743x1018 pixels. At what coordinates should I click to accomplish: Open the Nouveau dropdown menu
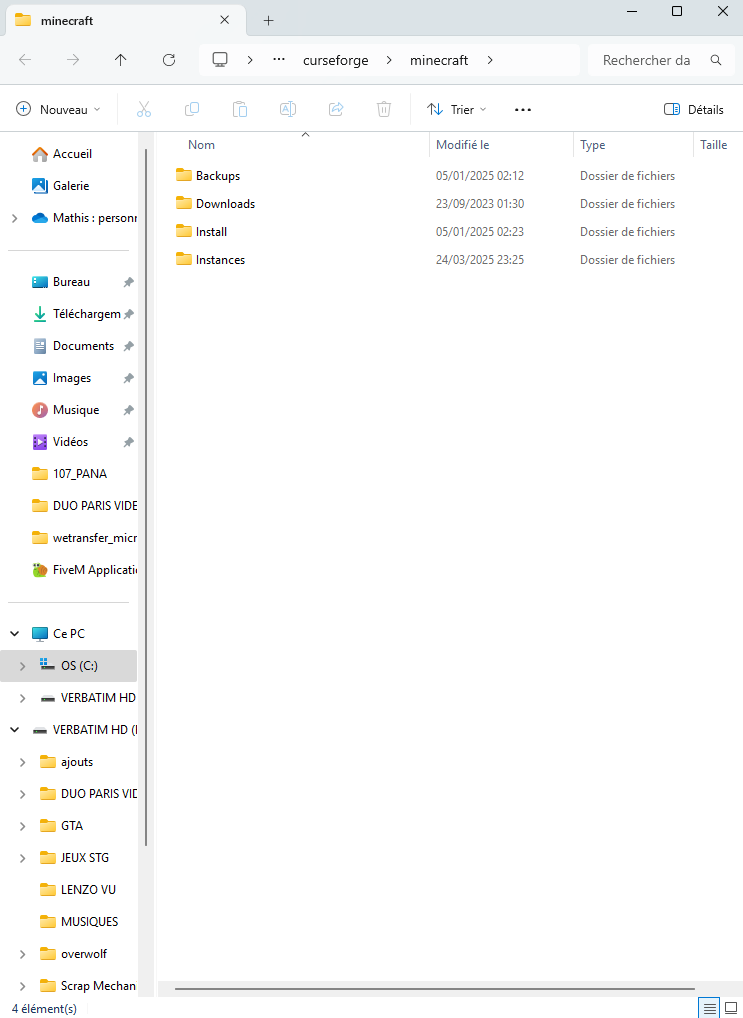(x=58, y=109)
